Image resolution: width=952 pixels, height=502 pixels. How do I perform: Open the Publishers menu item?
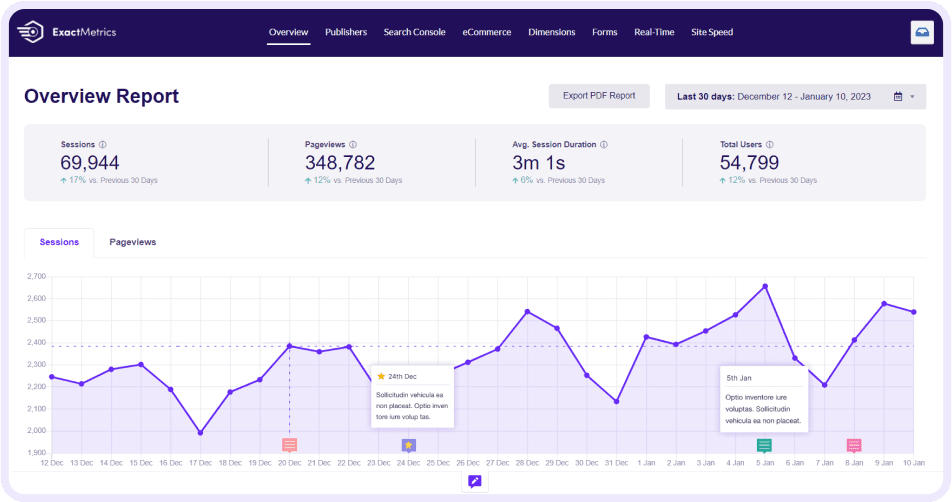click(x=346, y=32)
